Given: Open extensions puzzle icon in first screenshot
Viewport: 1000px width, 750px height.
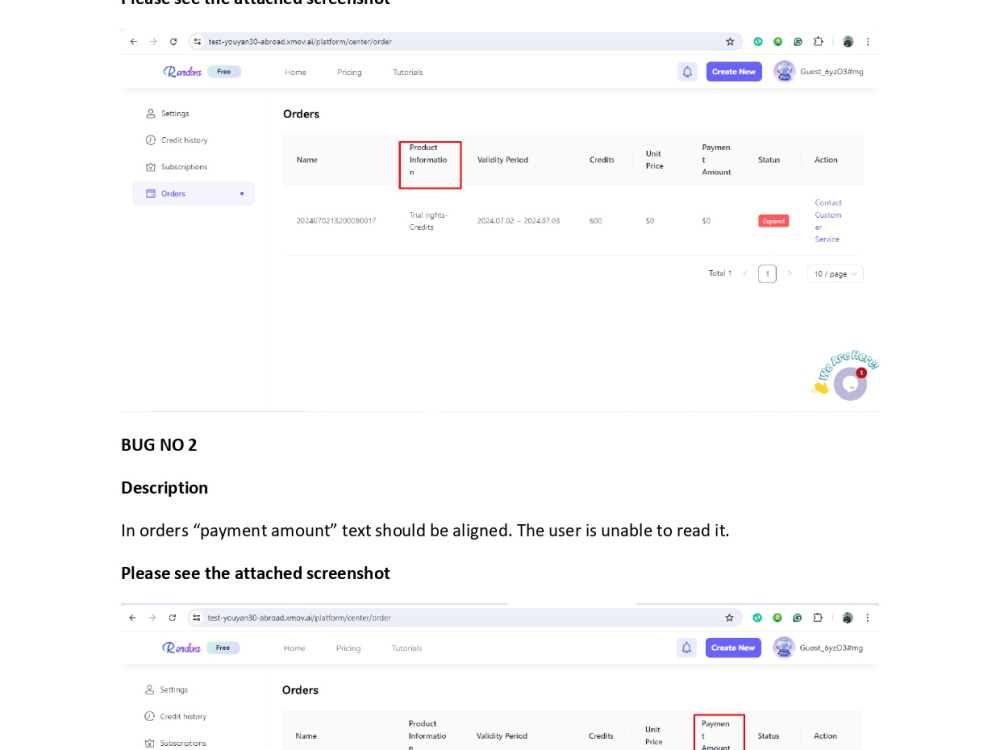Looking at the screenshot, I should click(818, 41).
